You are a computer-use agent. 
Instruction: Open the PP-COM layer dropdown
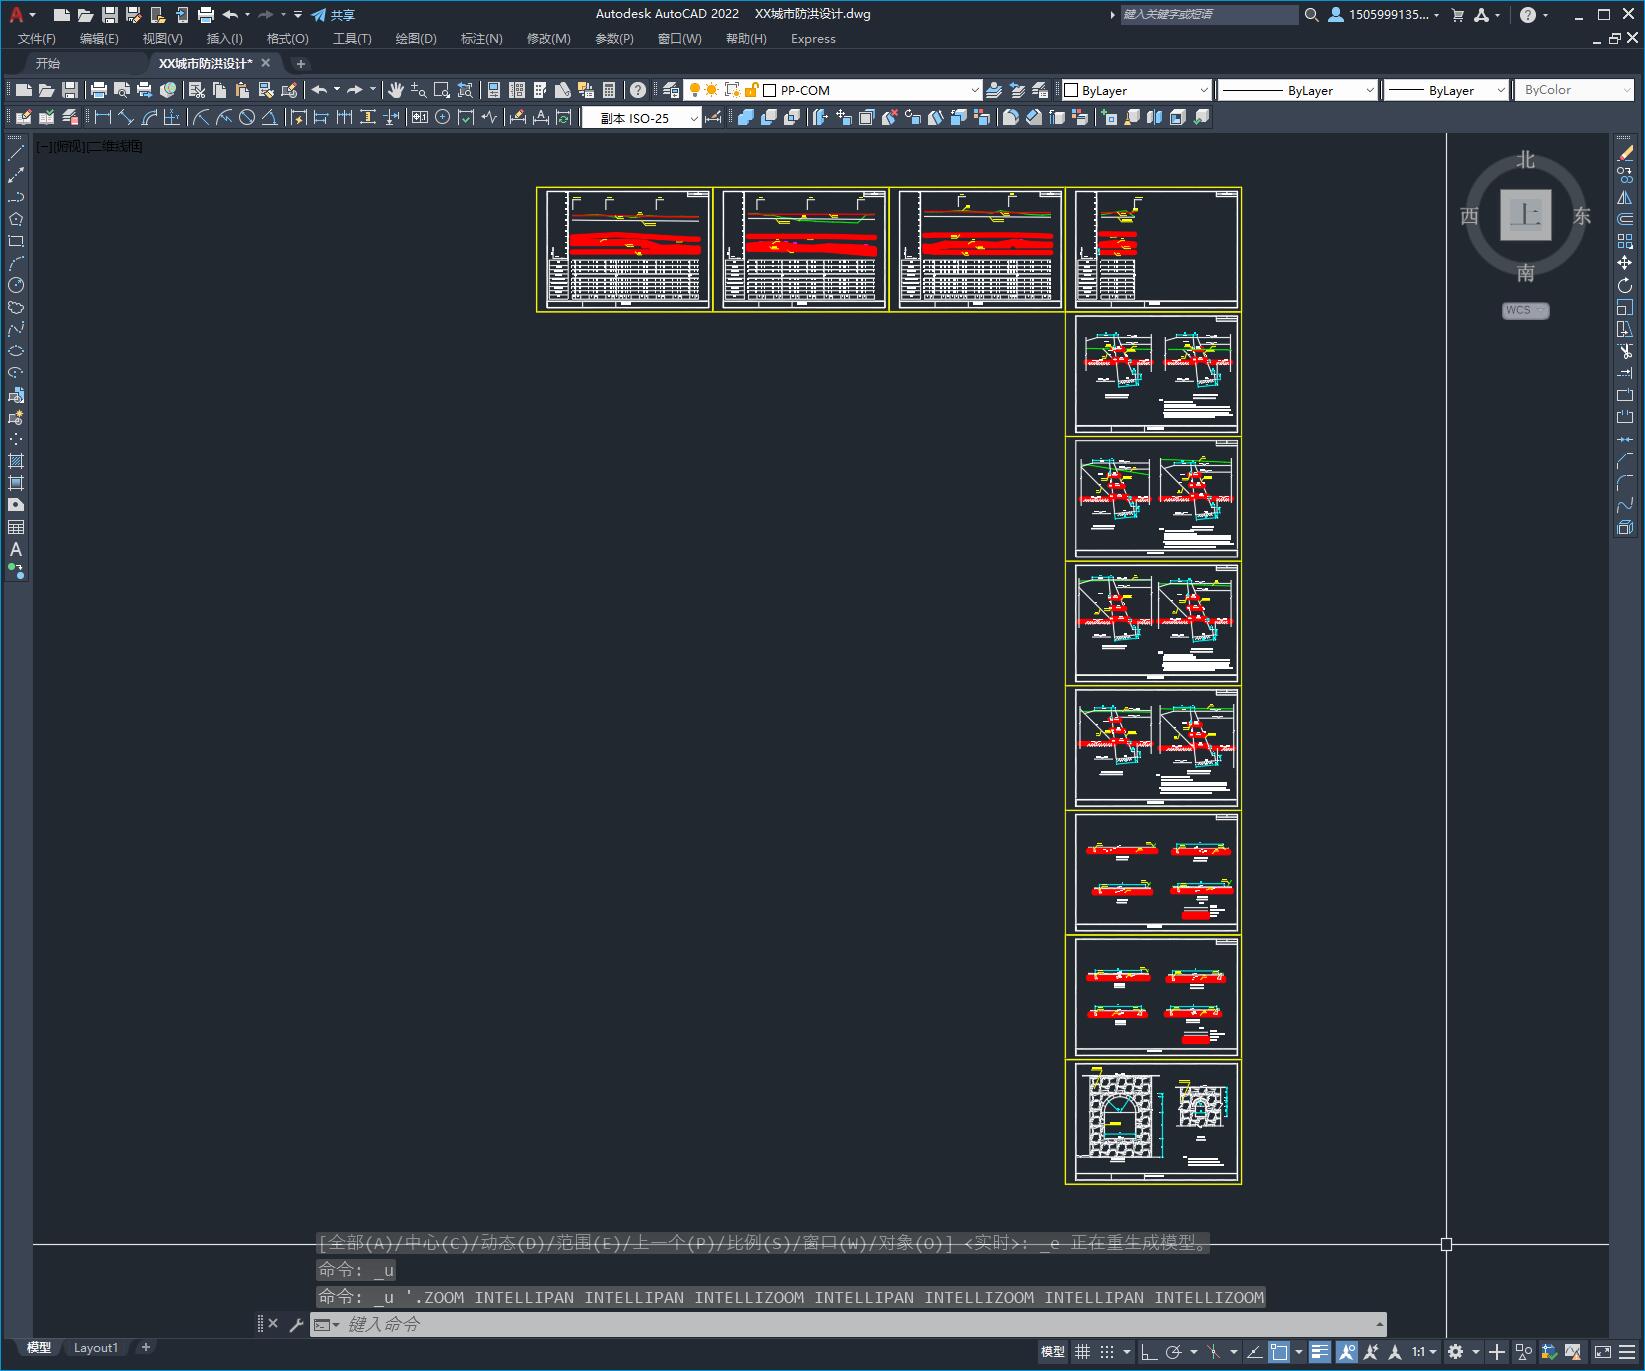[974, 90]
